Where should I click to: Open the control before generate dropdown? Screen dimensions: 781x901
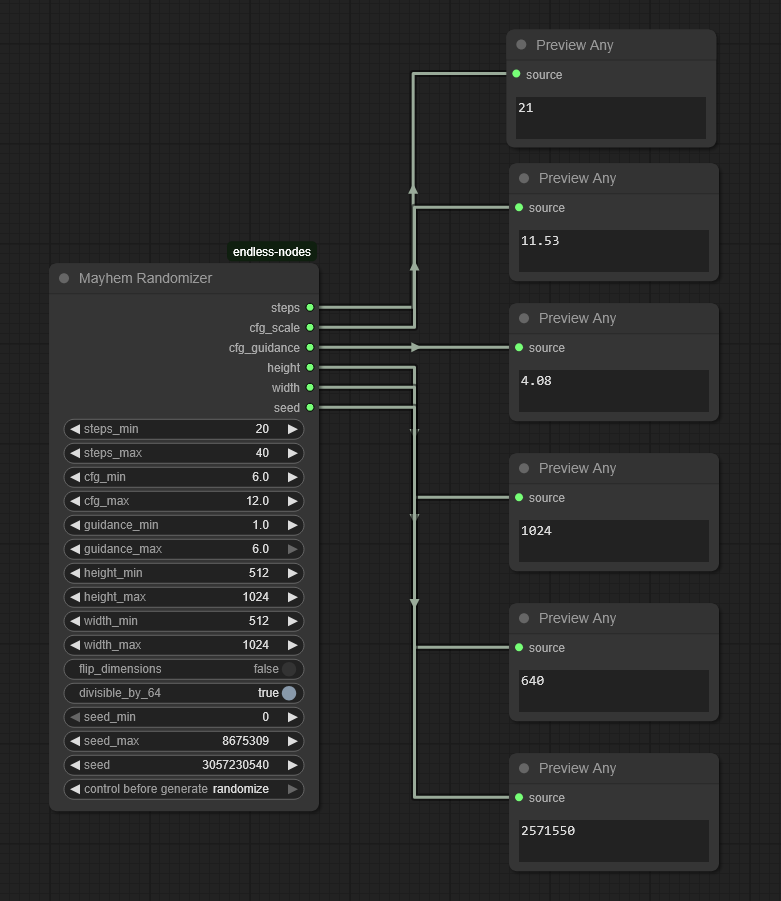[x=184, y=789]
